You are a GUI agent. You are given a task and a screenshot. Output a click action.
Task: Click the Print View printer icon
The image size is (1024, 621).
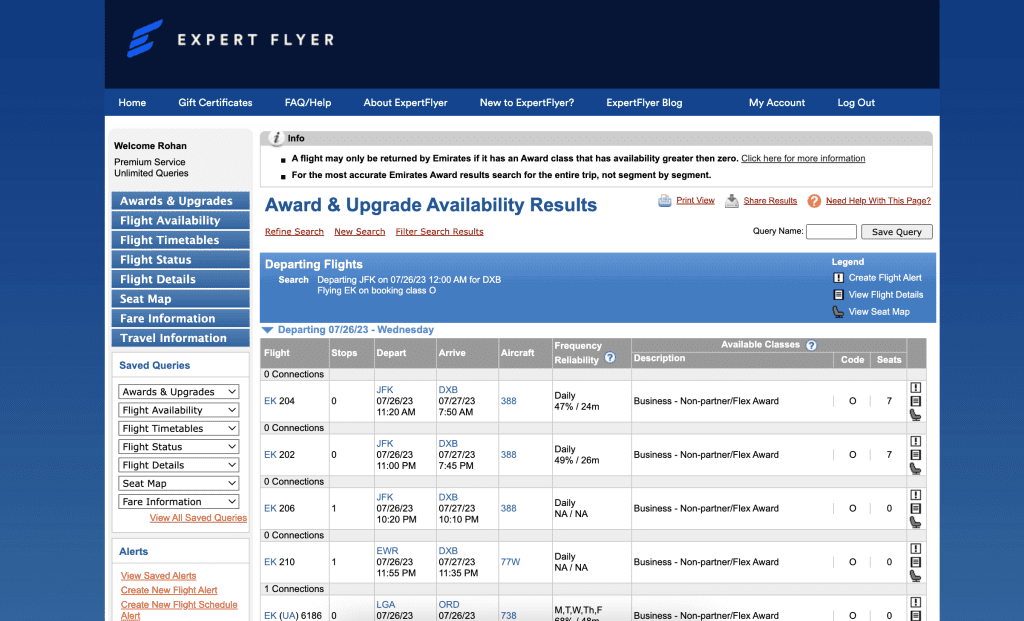(x=664, y=200)
